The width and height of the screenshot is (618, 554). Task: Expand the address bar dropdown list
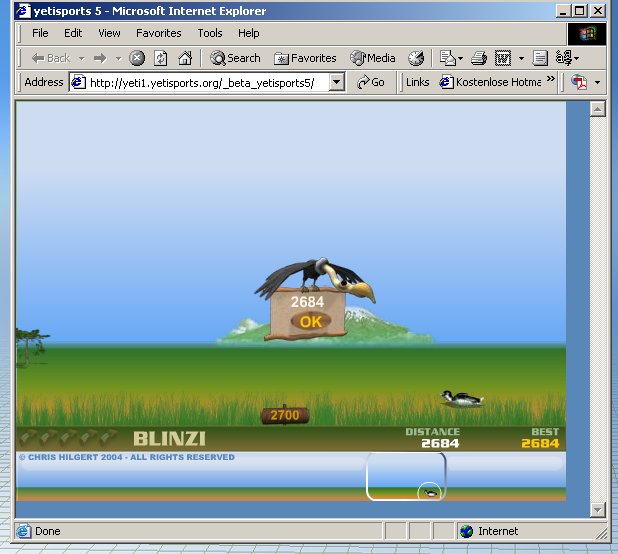[x=337, y=82]
